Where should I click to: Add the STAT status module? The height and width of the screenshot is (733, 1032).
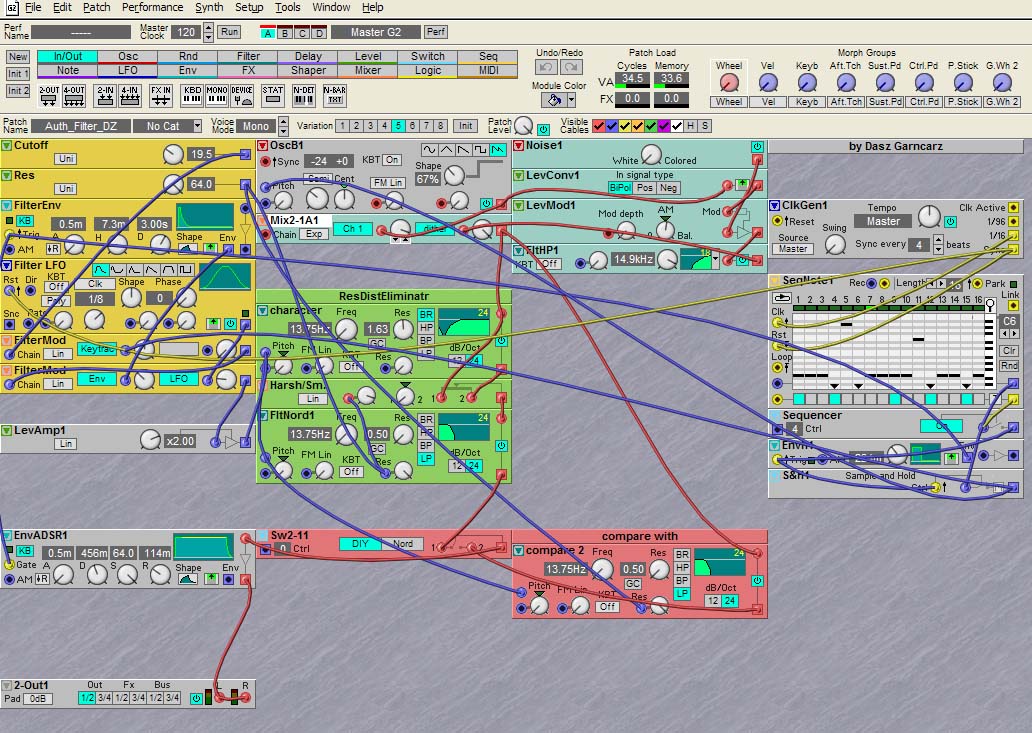tap(272, 95)
